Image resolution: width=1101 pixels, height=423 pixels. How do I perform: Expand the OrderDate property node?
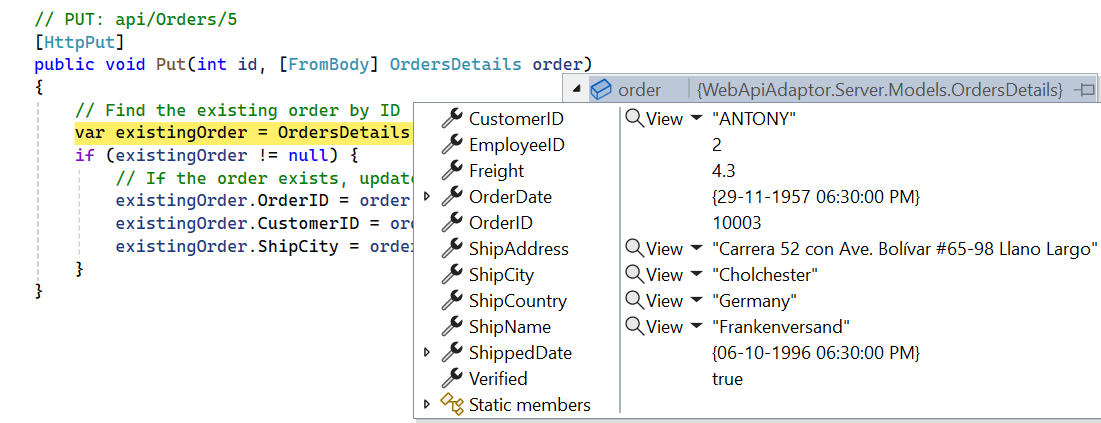tap(427, 197)
